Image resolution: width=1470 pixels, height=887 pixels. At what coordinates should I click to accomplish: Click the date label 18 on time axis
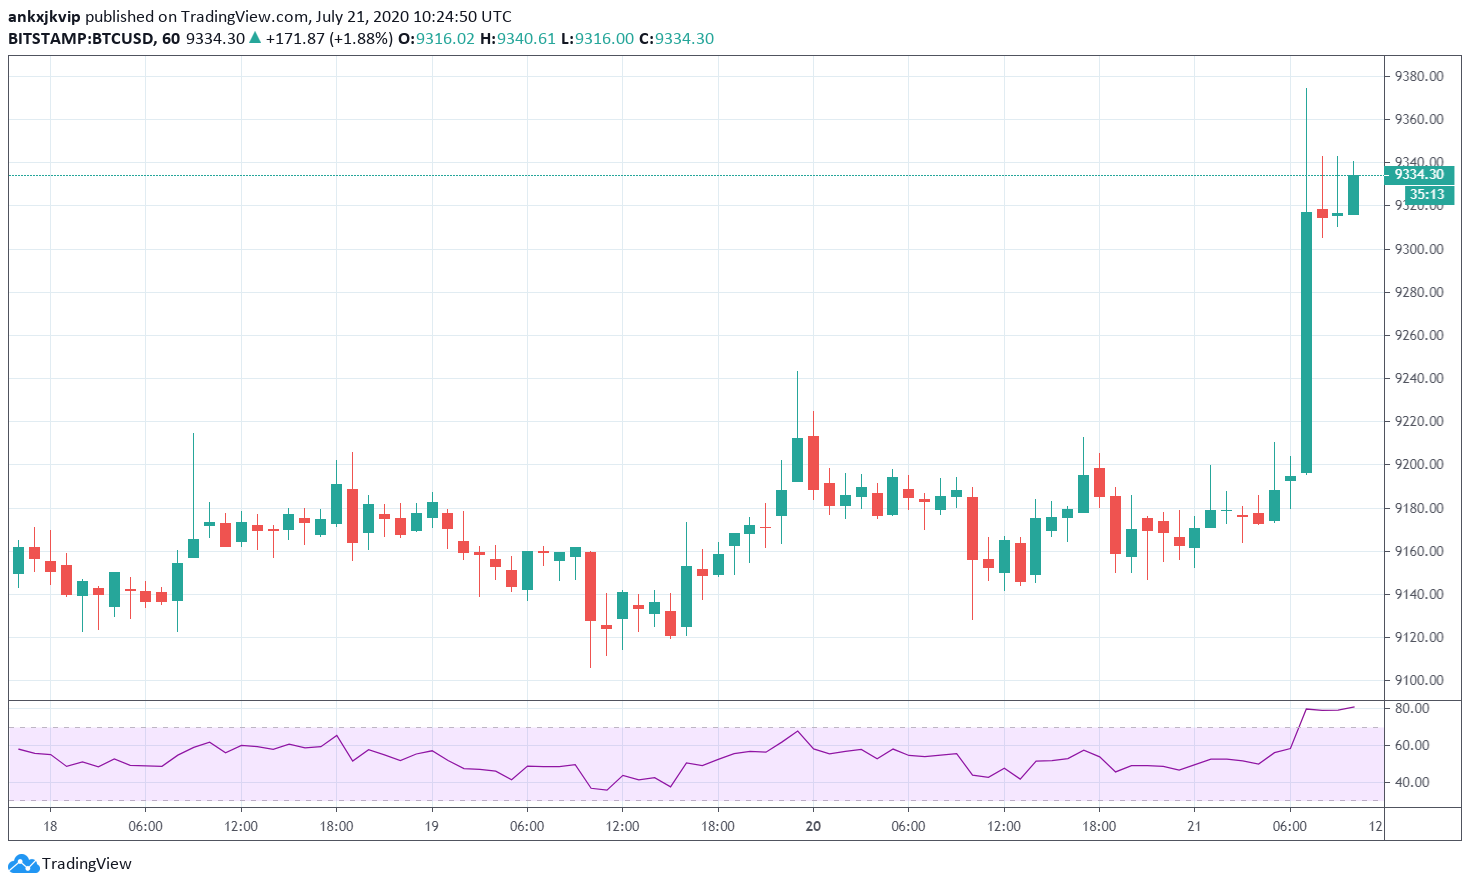50,826
